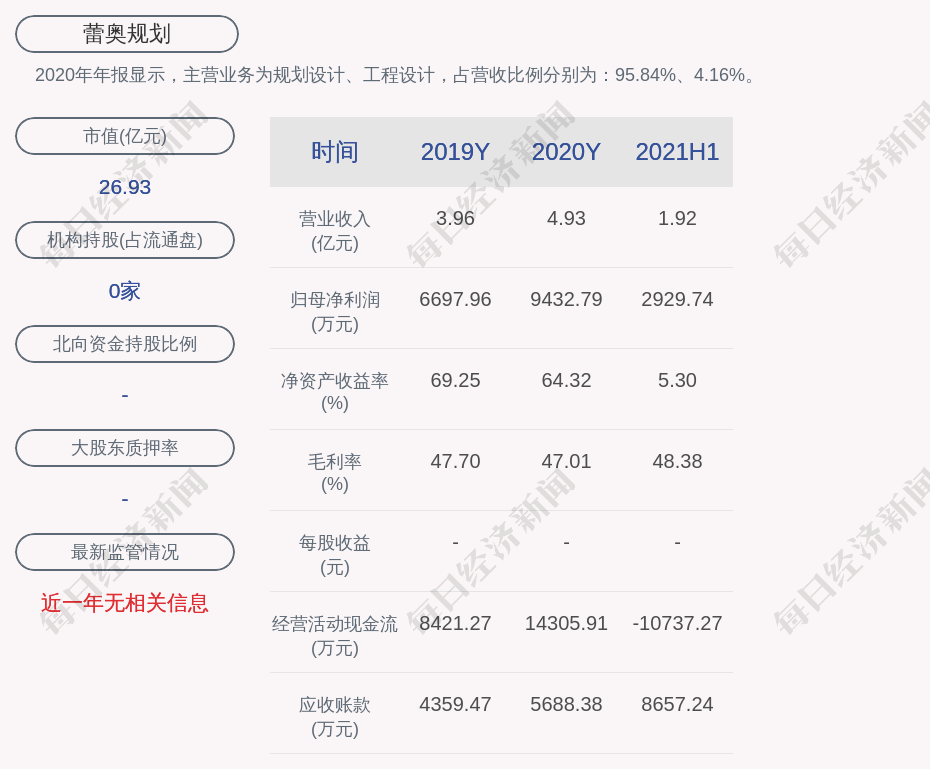Click the 时间 column header
The image size is (930, 769).
[x=335, y=152]
